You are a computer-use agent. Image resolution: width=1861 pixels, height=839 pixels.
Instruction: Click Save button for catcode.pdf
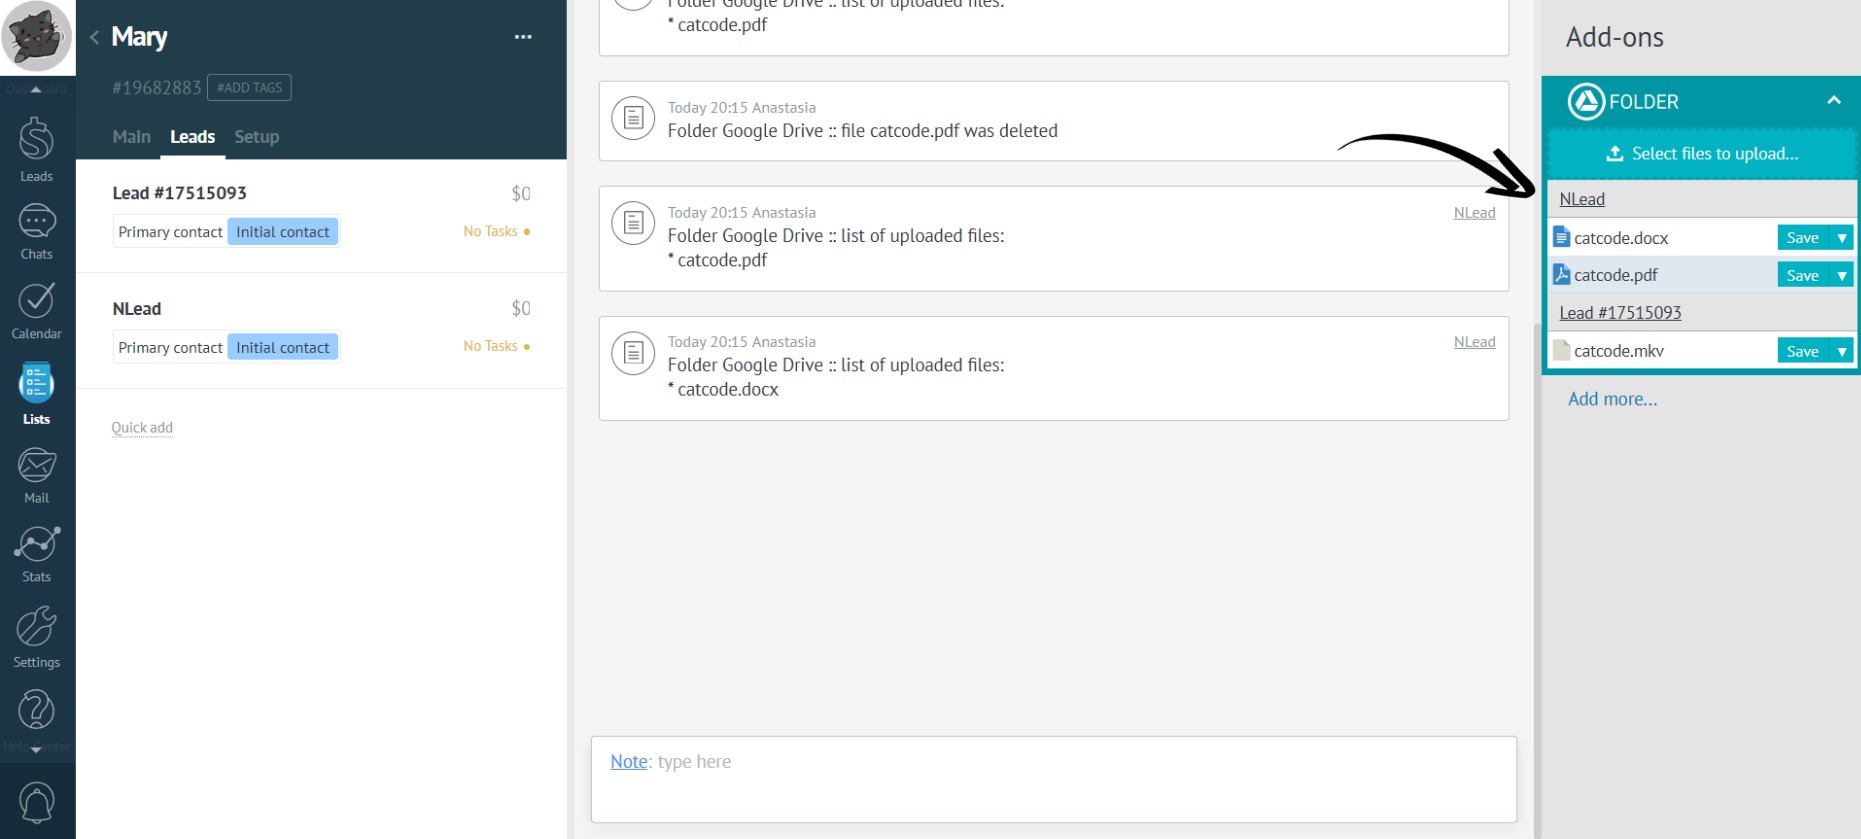coord(1802,275)
